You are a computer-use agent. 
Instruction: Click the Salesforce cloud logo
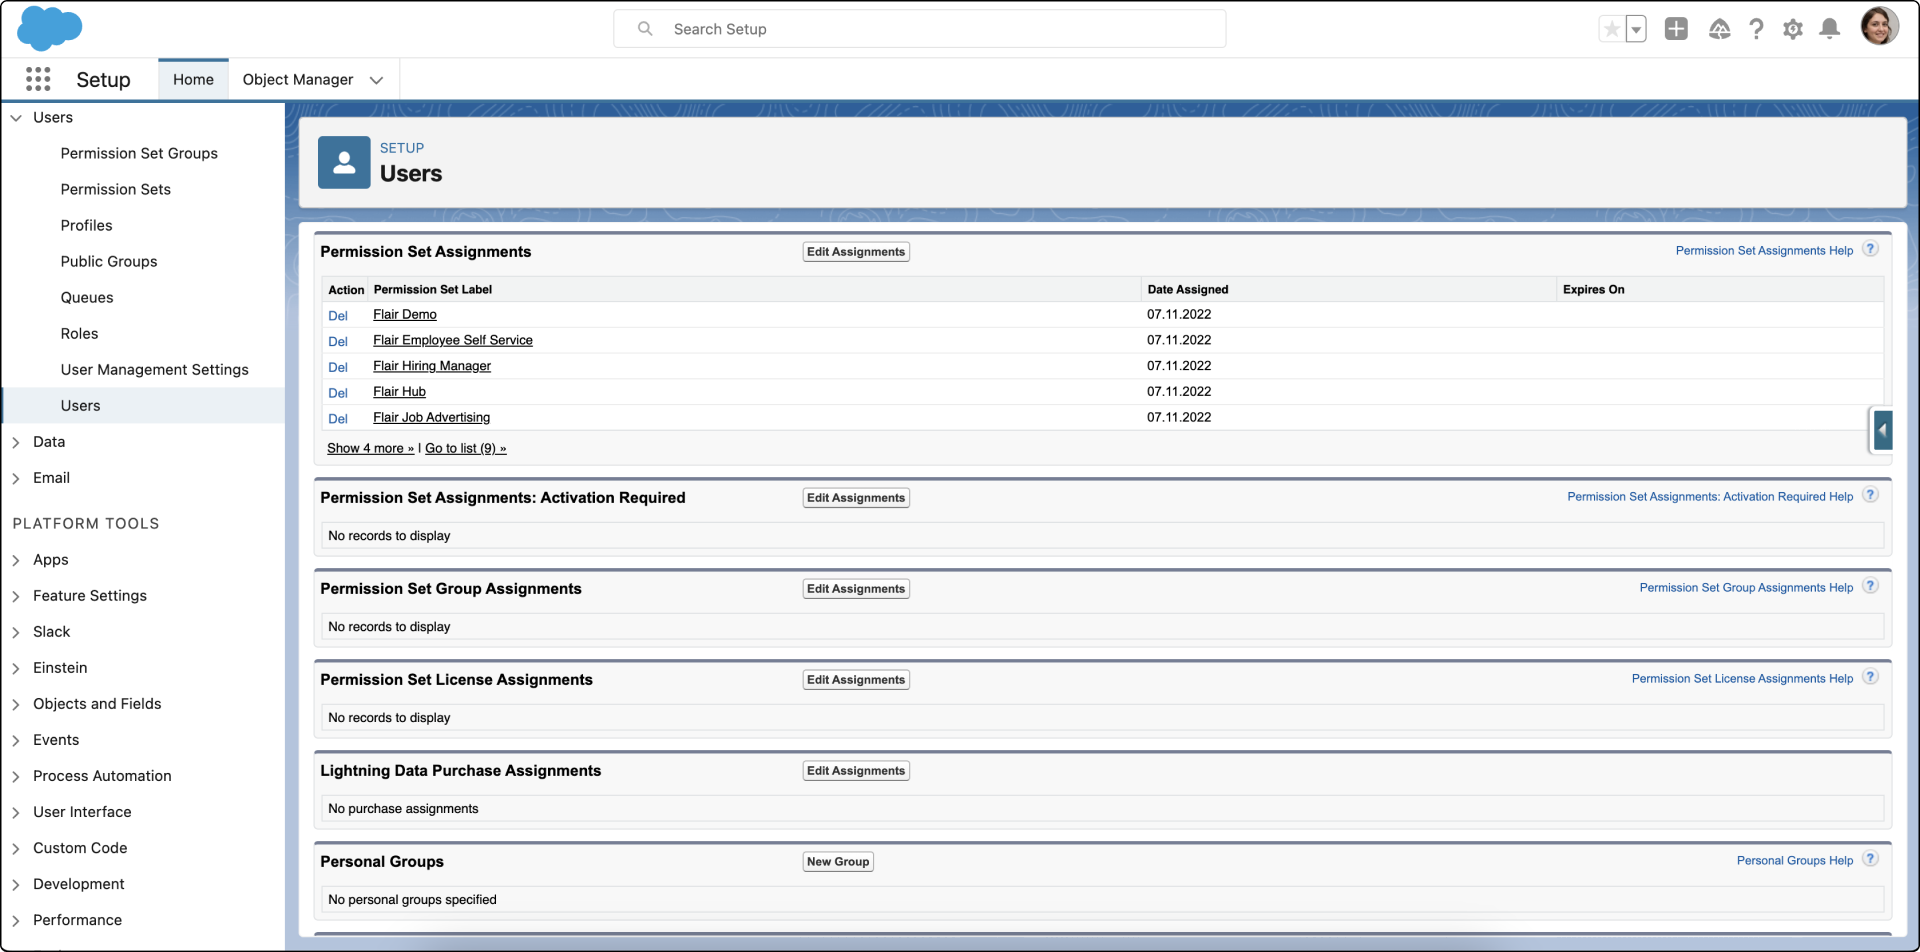pos(49,28)
